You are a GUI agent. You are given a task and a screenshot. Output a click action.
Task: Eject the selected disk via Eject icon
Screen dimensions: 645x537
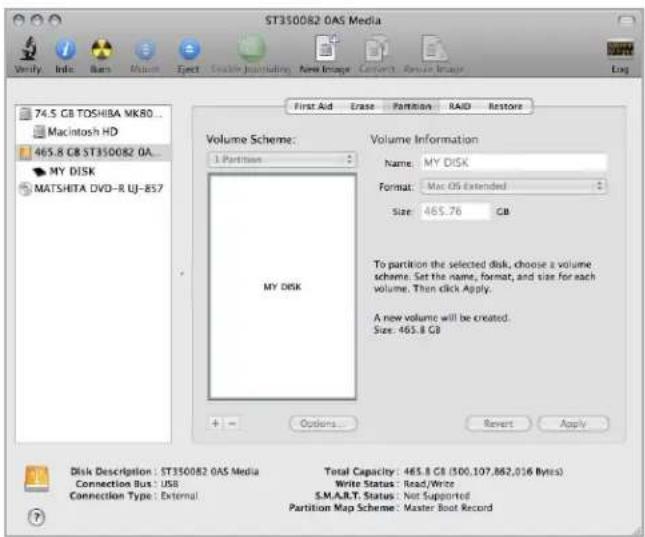coord(189,50)
